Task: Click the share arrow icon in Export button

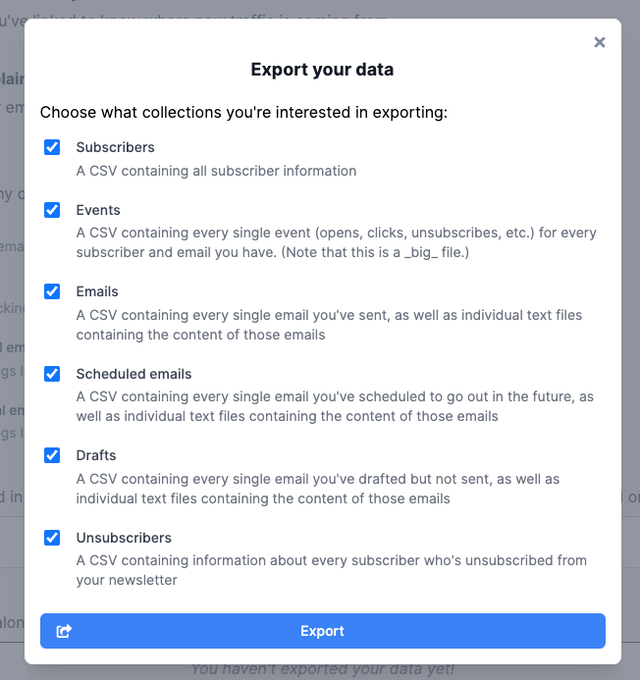Action: (x=64, y=631)
